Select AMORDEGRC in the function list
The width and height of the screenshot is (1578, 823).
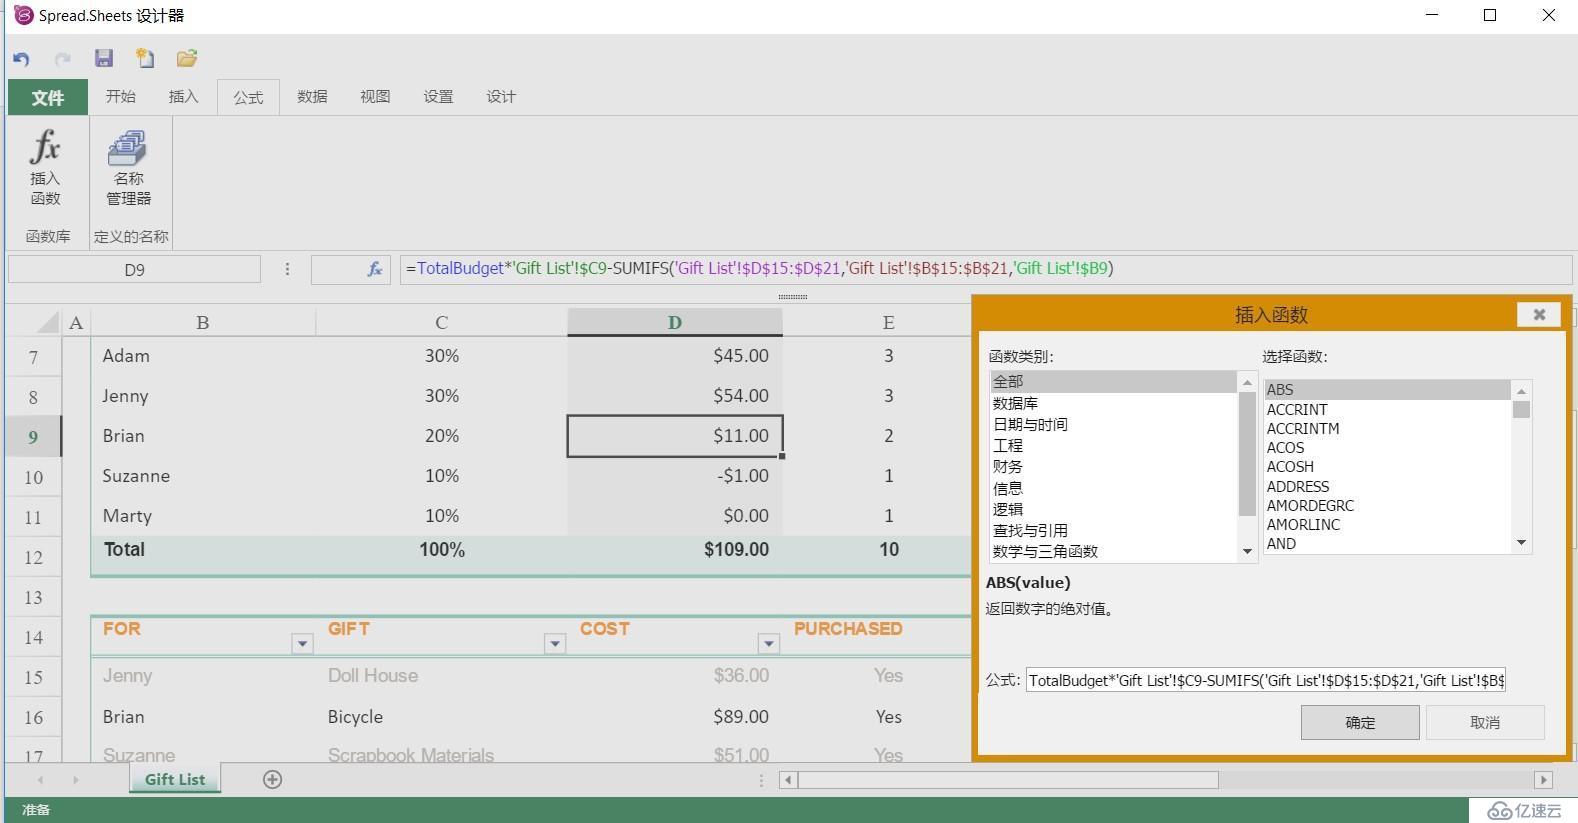pyautogui.click(x=1388, y=505)
